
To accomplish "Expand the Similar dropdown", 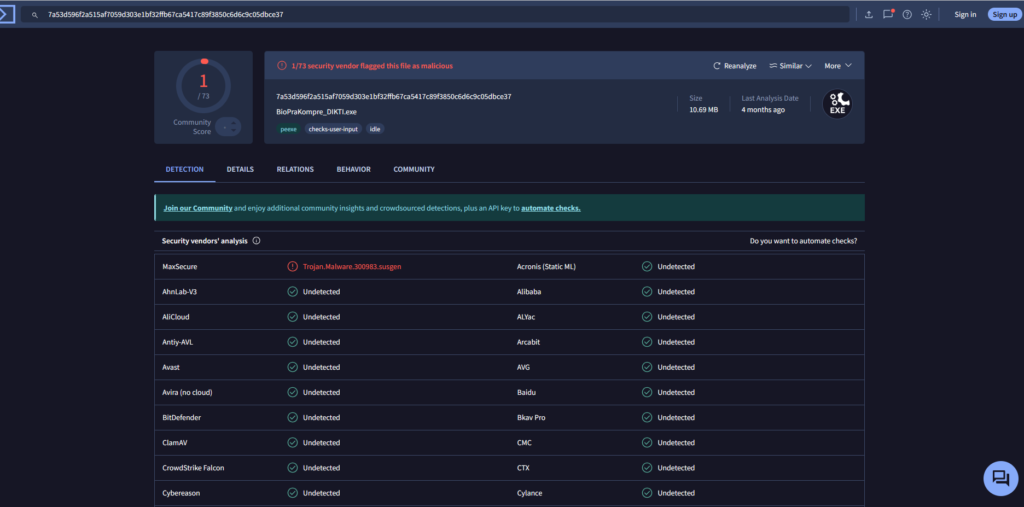I will 790,66.
